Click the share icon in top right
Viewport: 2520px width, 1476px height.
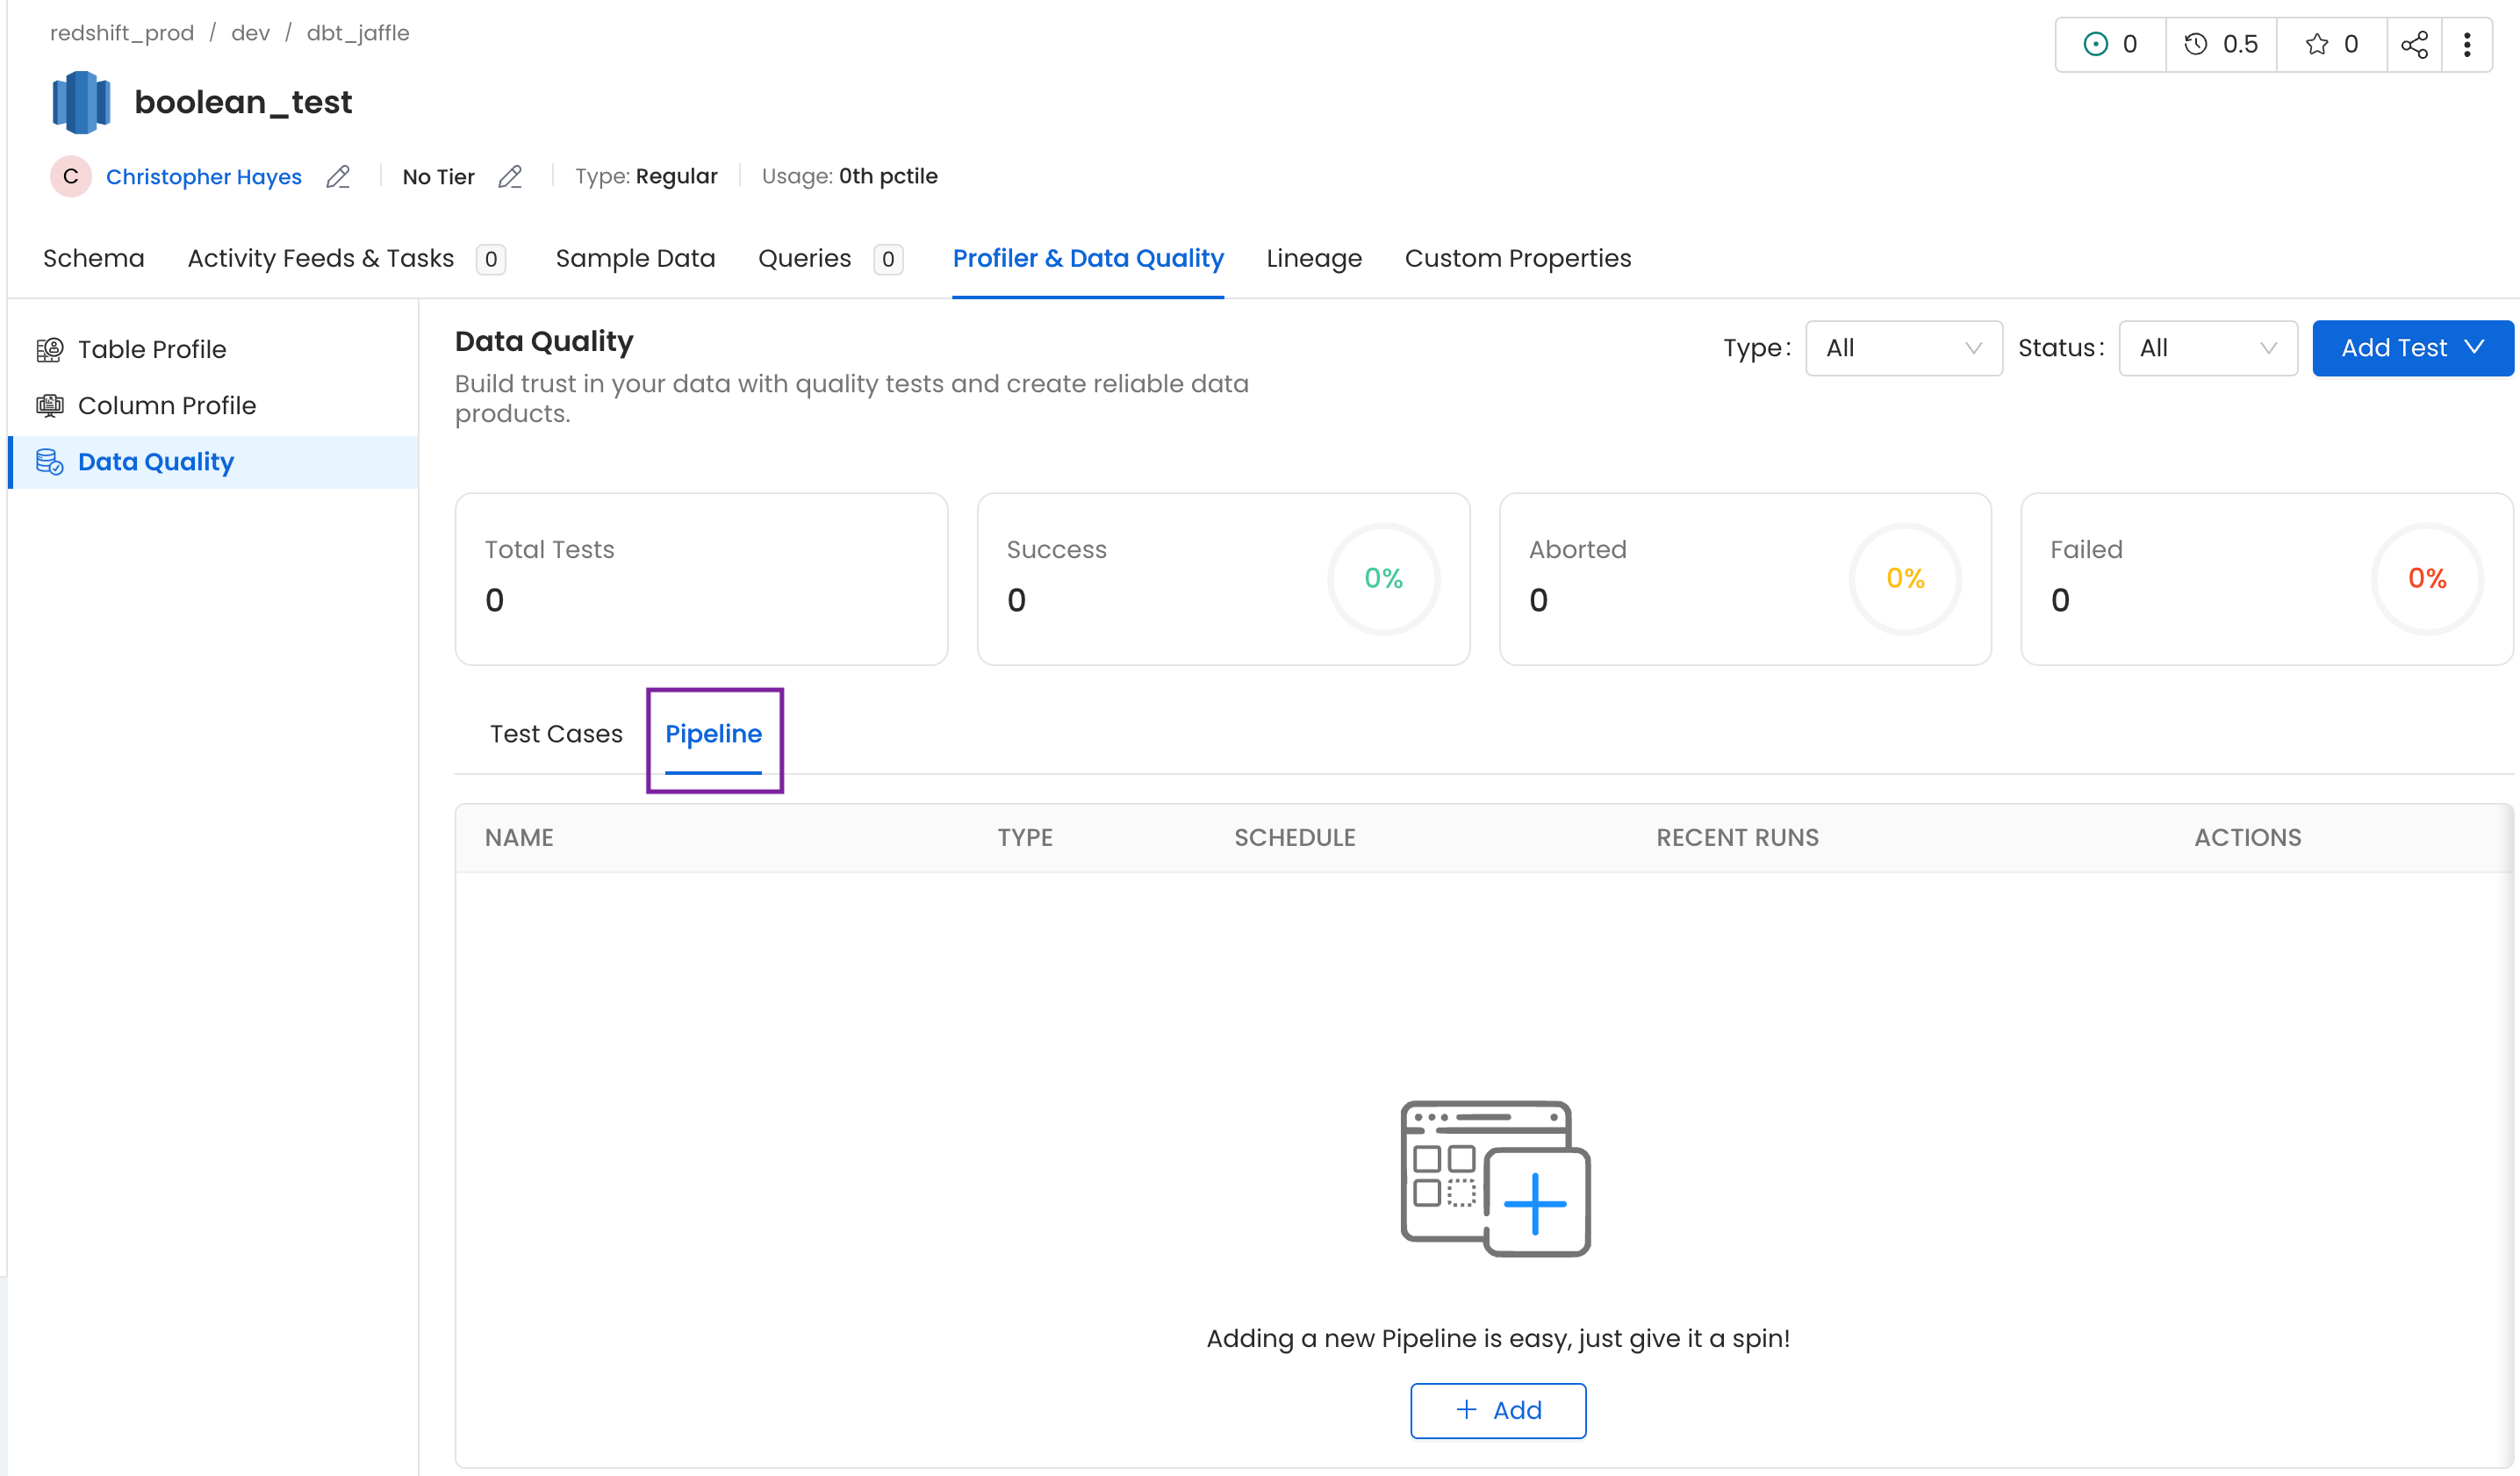click(2413, 44)
